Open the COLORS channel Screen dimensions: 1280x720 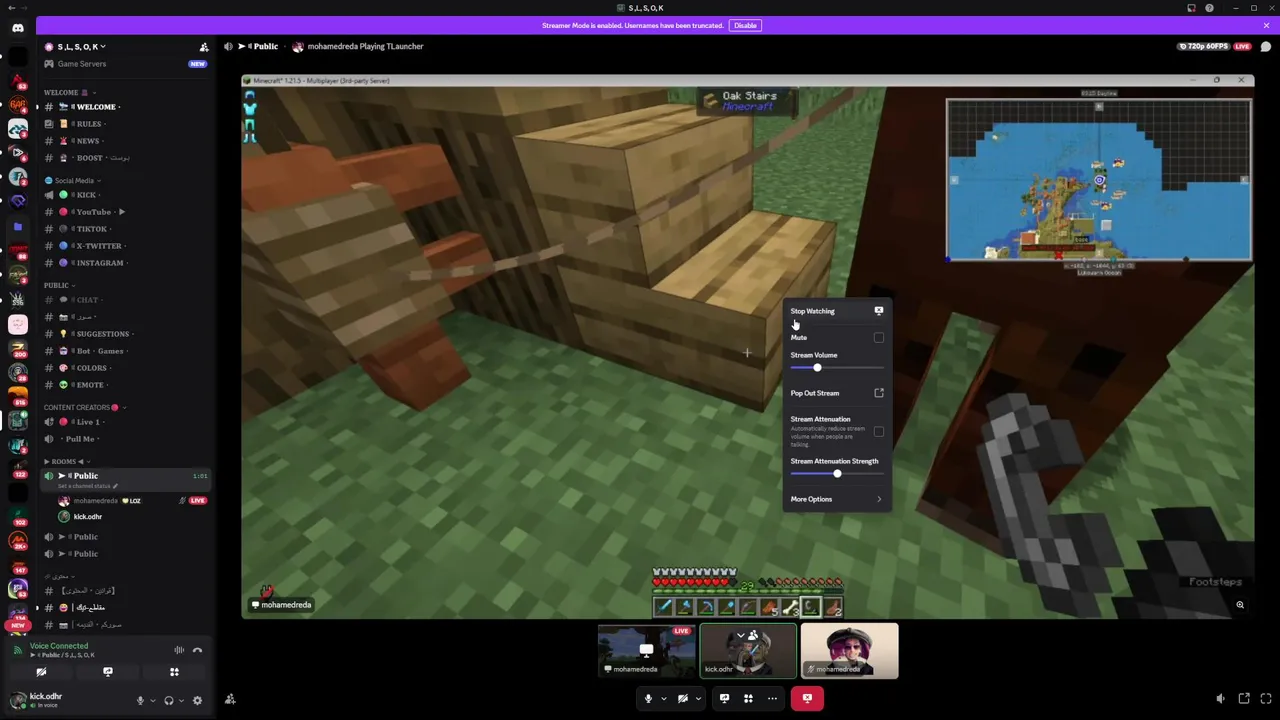point(125,368)
